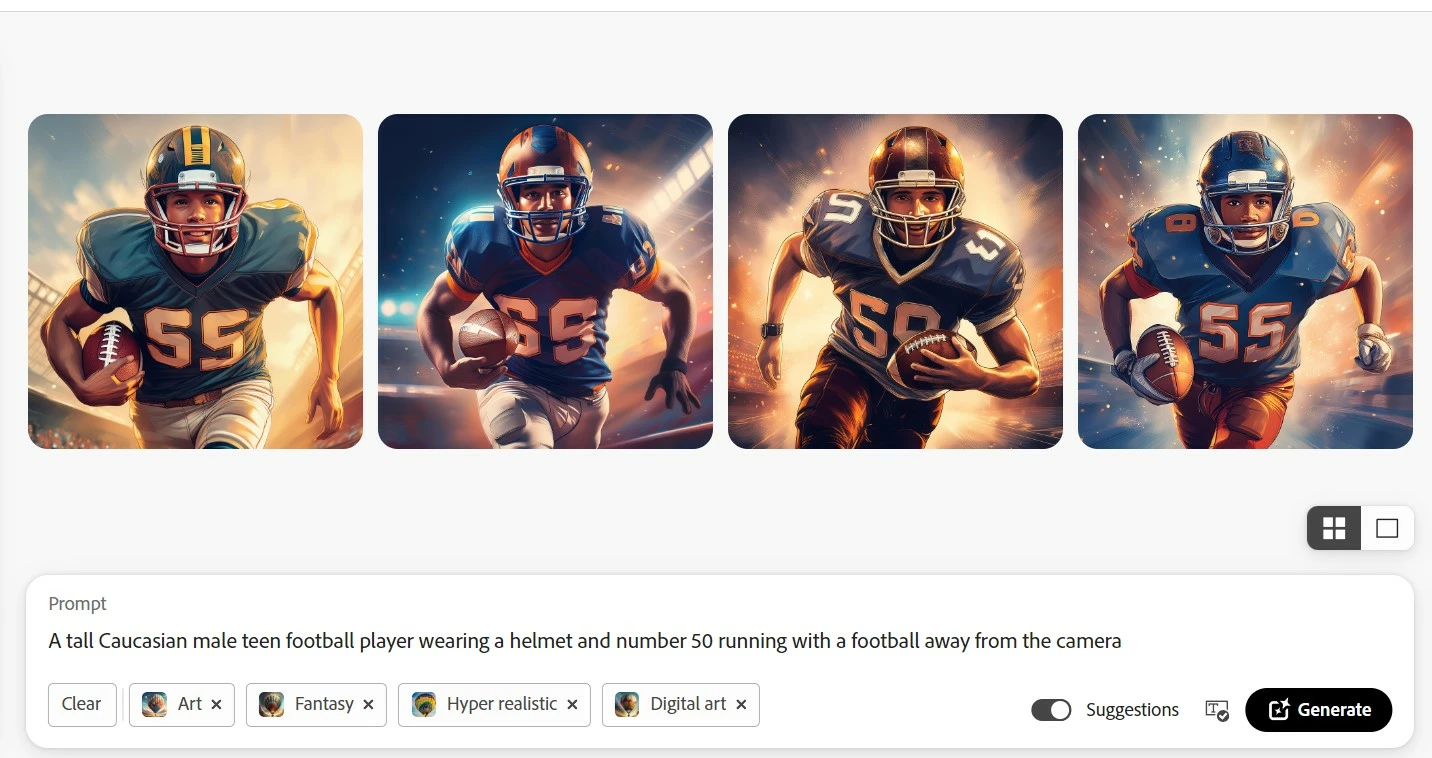Open the third player image, number 50
Image resolution: width=1432 pixels, height=758 pixels.
pyautogui.click(x=895, y=281)
